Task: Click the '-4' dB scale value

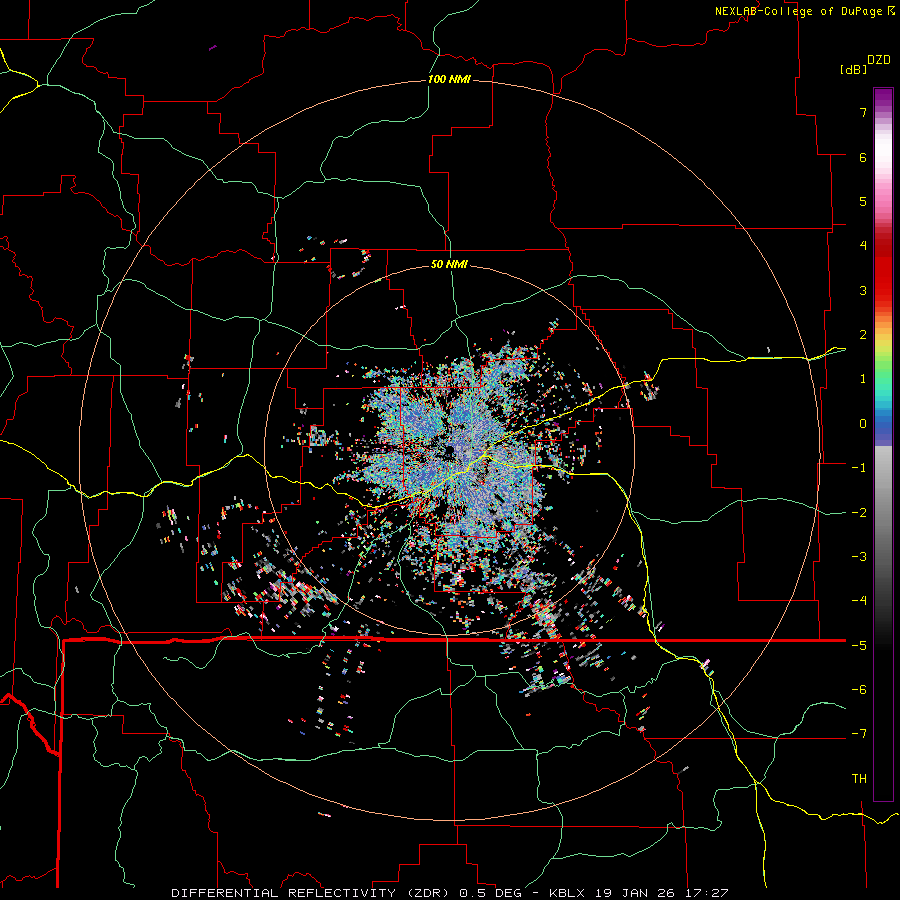Action: 859,601
